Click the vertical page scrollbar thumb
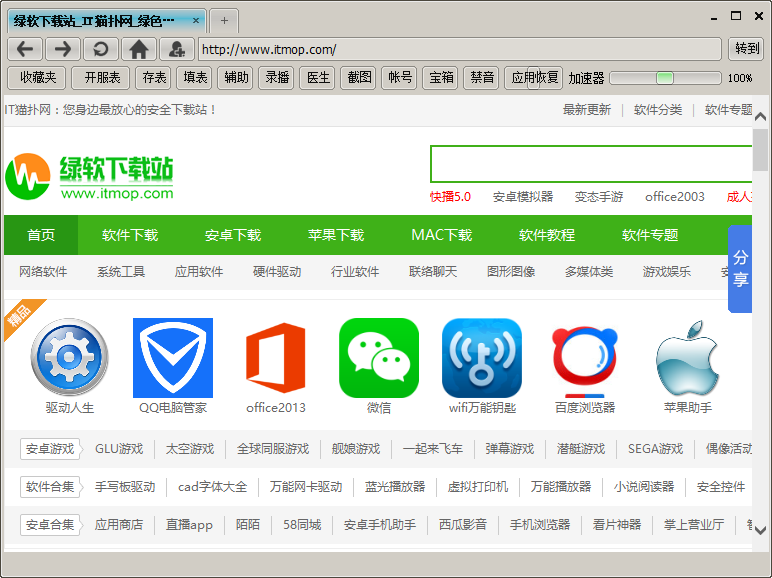The height and width of the screenshot is (578, 772). point(761,148)
